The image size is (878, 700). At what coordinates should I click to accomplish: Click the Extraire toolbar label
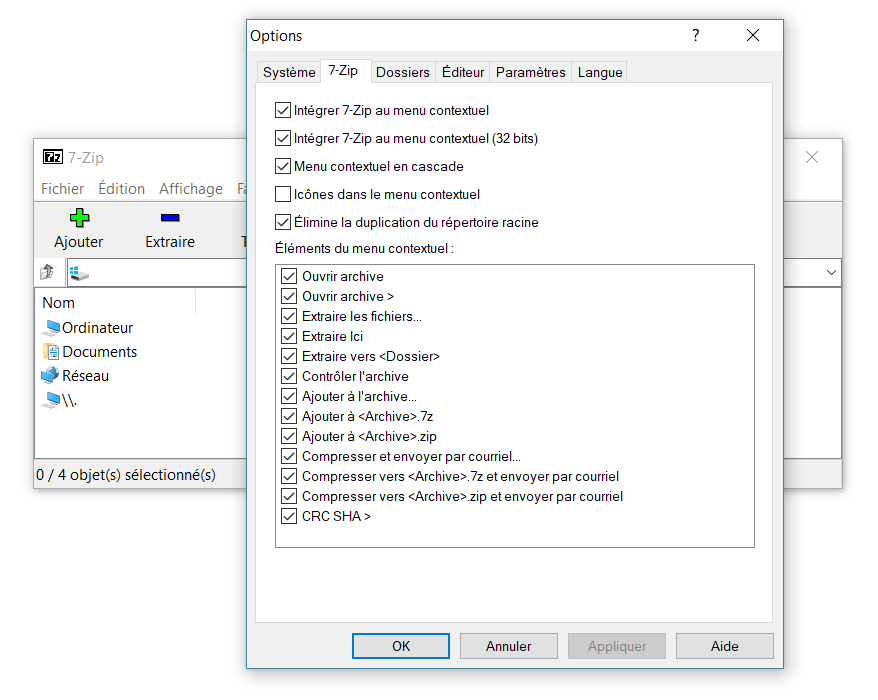click(170, 242)
